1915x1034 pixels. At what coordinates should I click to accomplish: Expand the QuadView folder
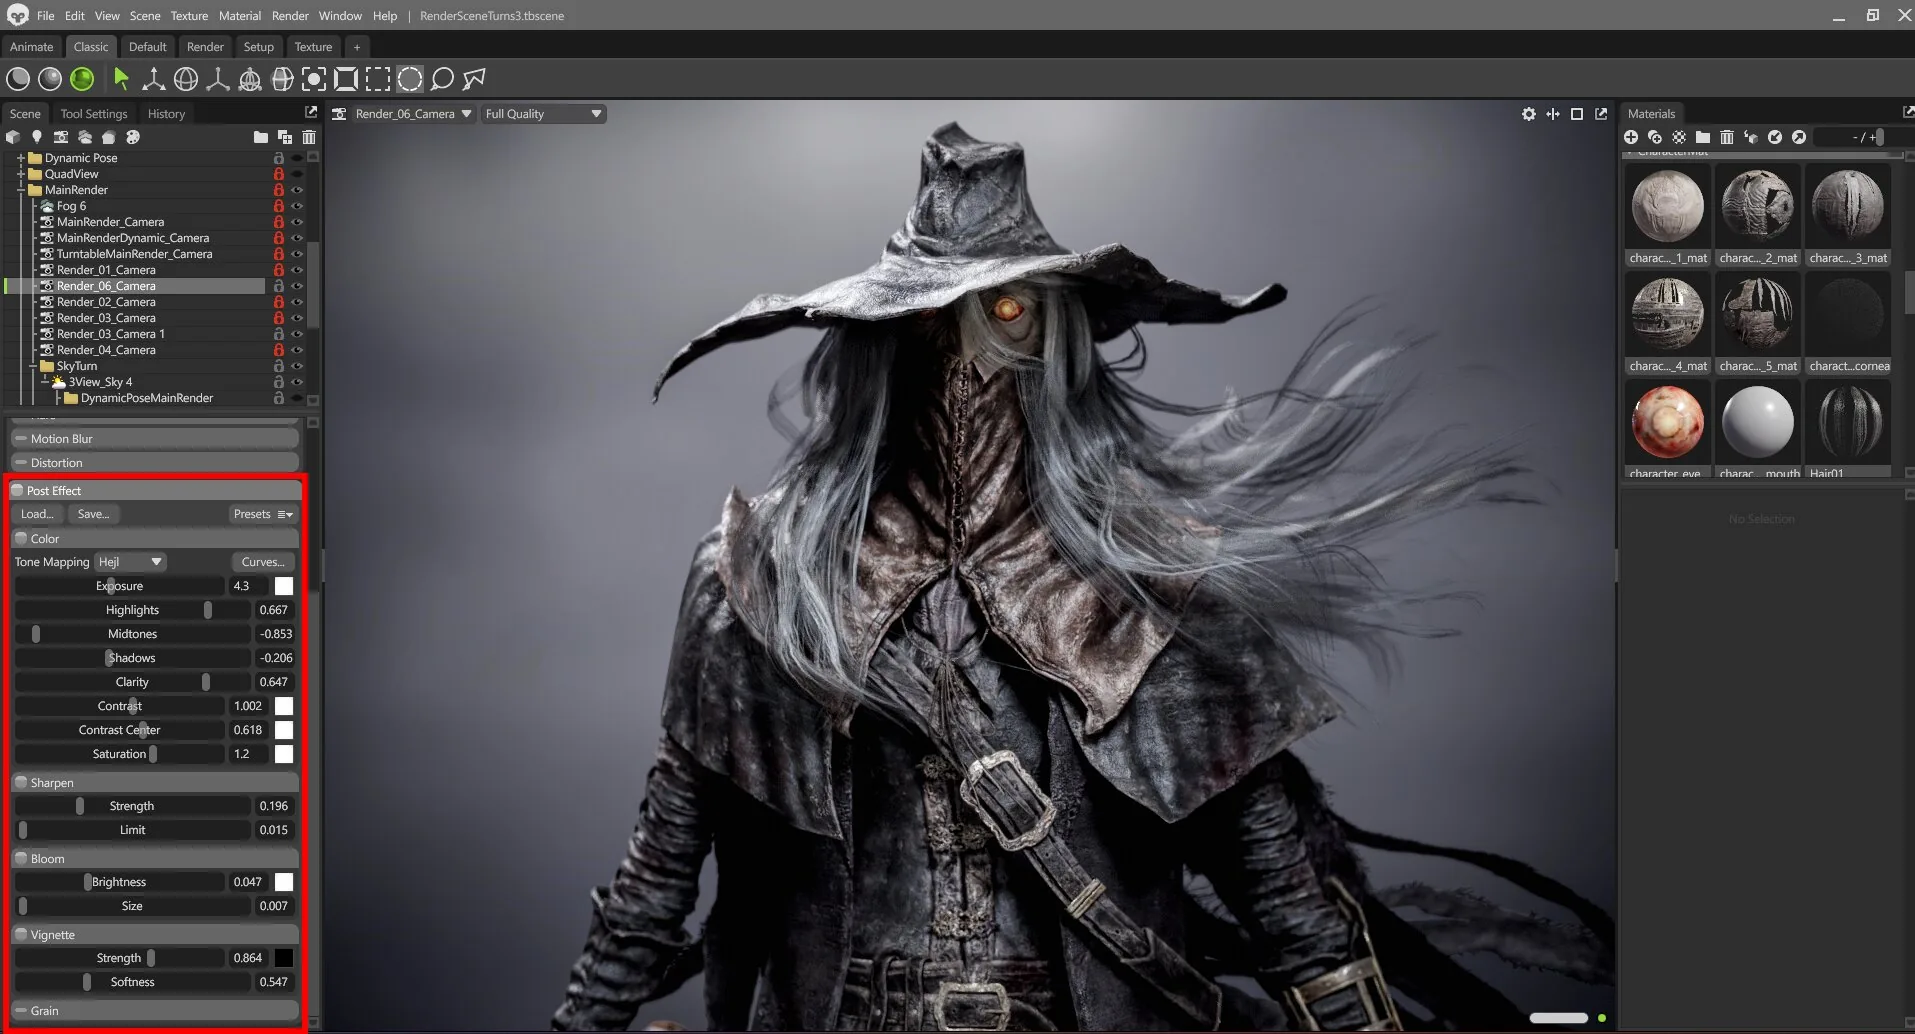point(20,174)
